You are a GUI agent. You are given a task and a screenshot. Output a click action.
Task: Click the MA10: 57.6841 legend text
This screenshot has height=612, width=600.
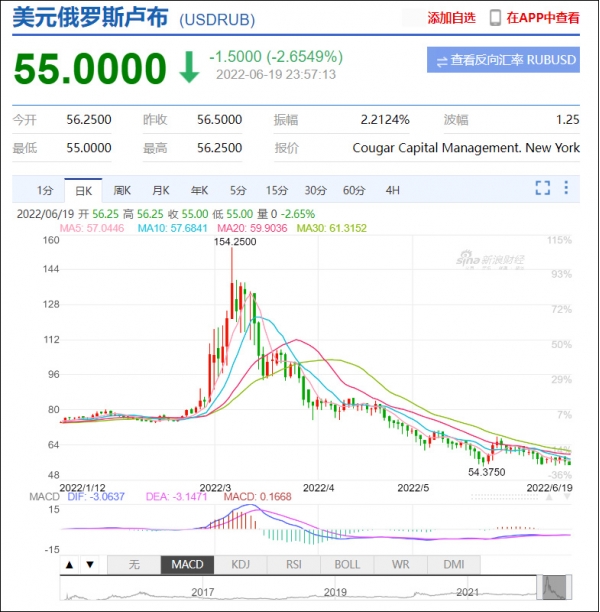173,228
